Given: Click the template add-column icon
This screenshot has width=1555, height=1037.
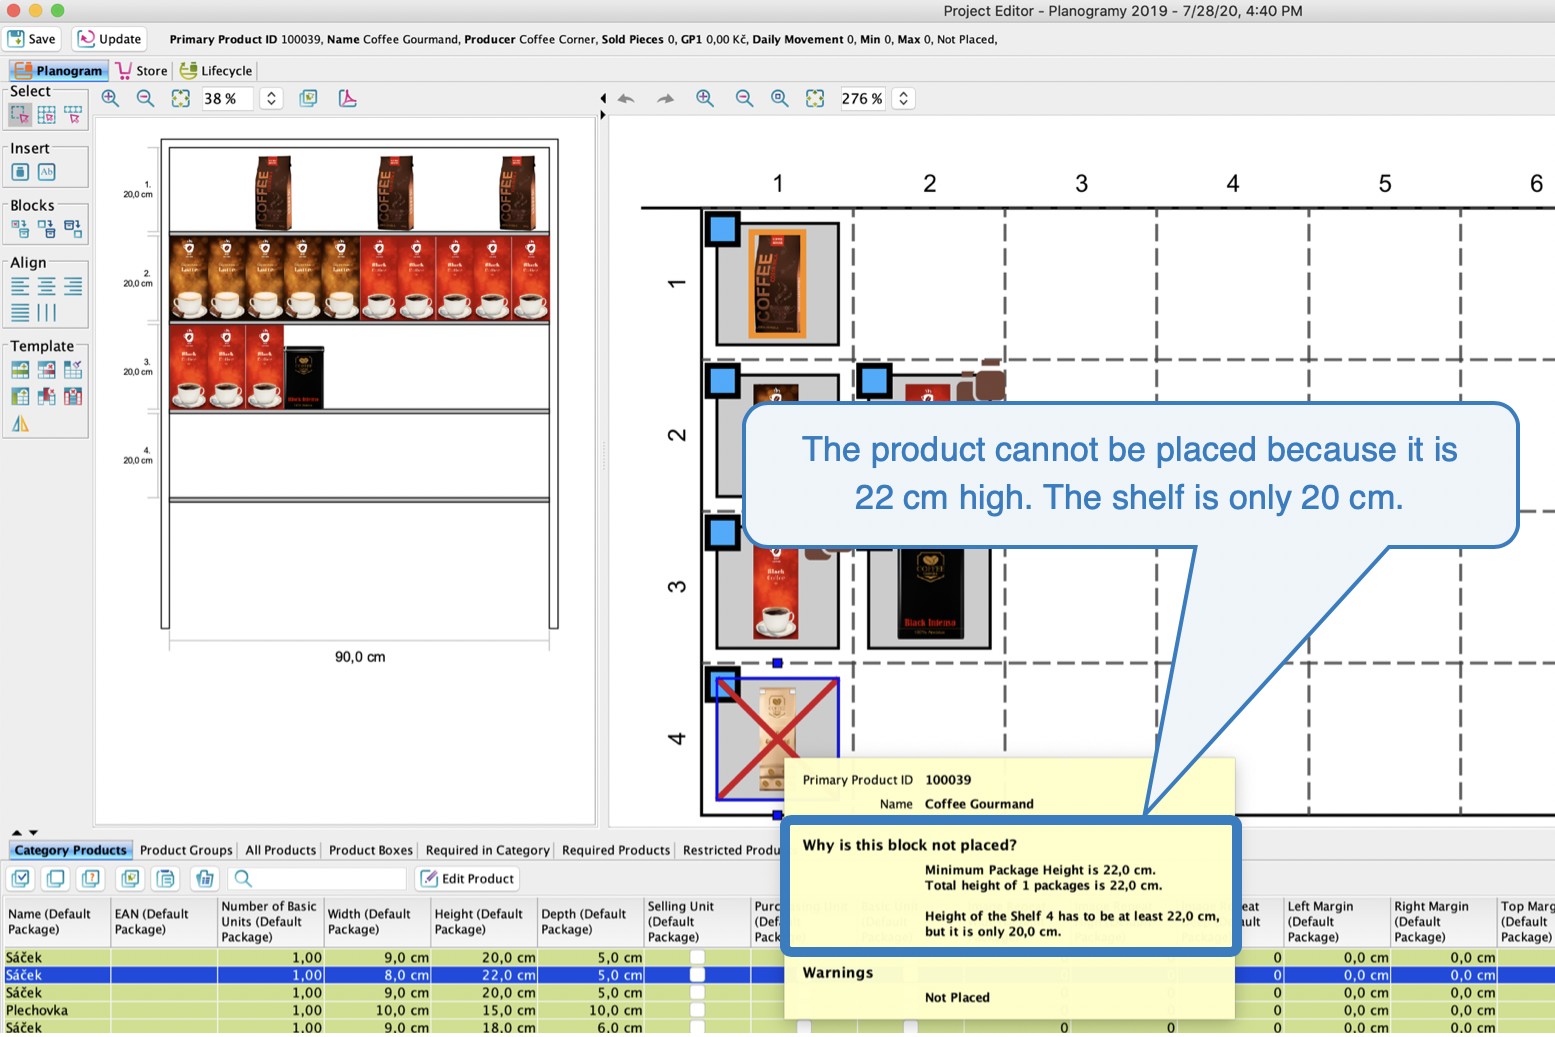Looking at the screenshot, I should 20,396.
